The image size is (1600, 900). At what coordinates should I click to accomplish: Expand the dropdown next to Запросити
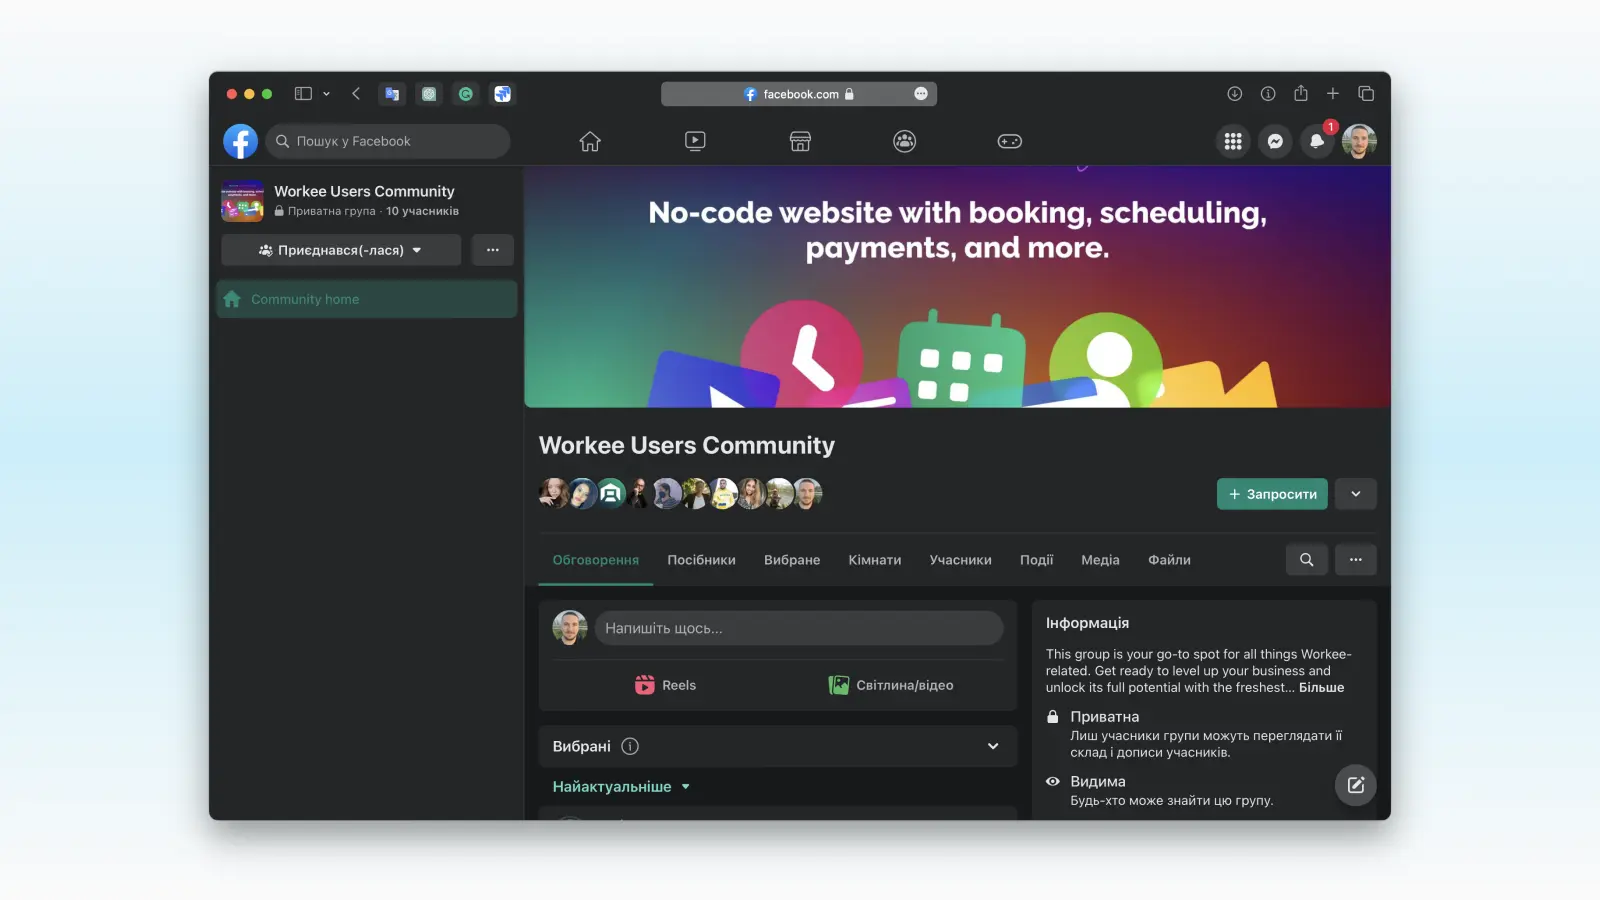(1356, 494)
